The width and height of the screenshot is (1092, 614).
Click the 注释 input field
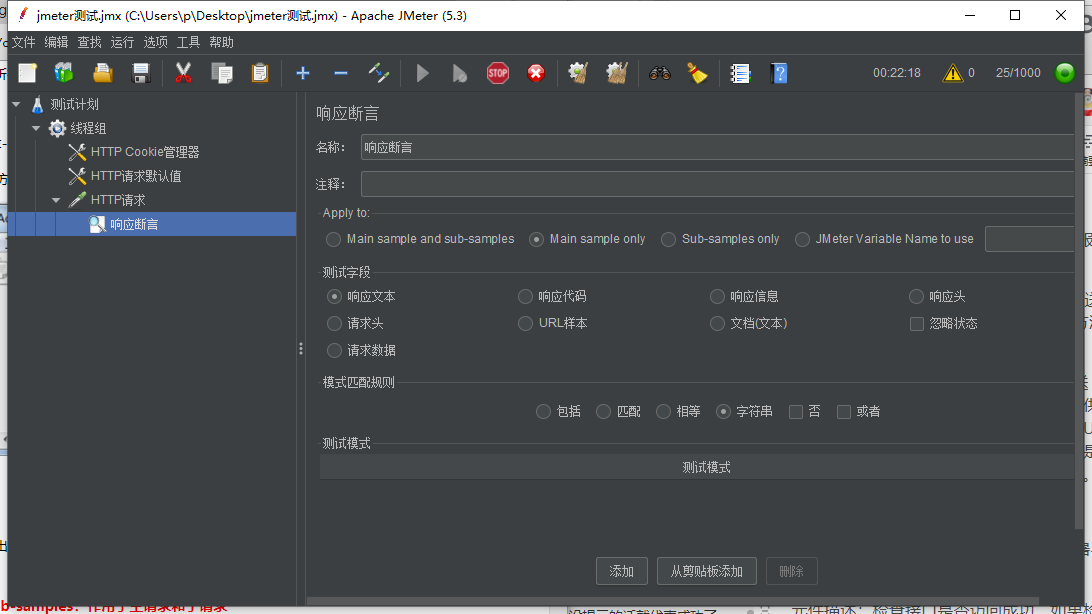pyautogui.click(x=717, y=184)
